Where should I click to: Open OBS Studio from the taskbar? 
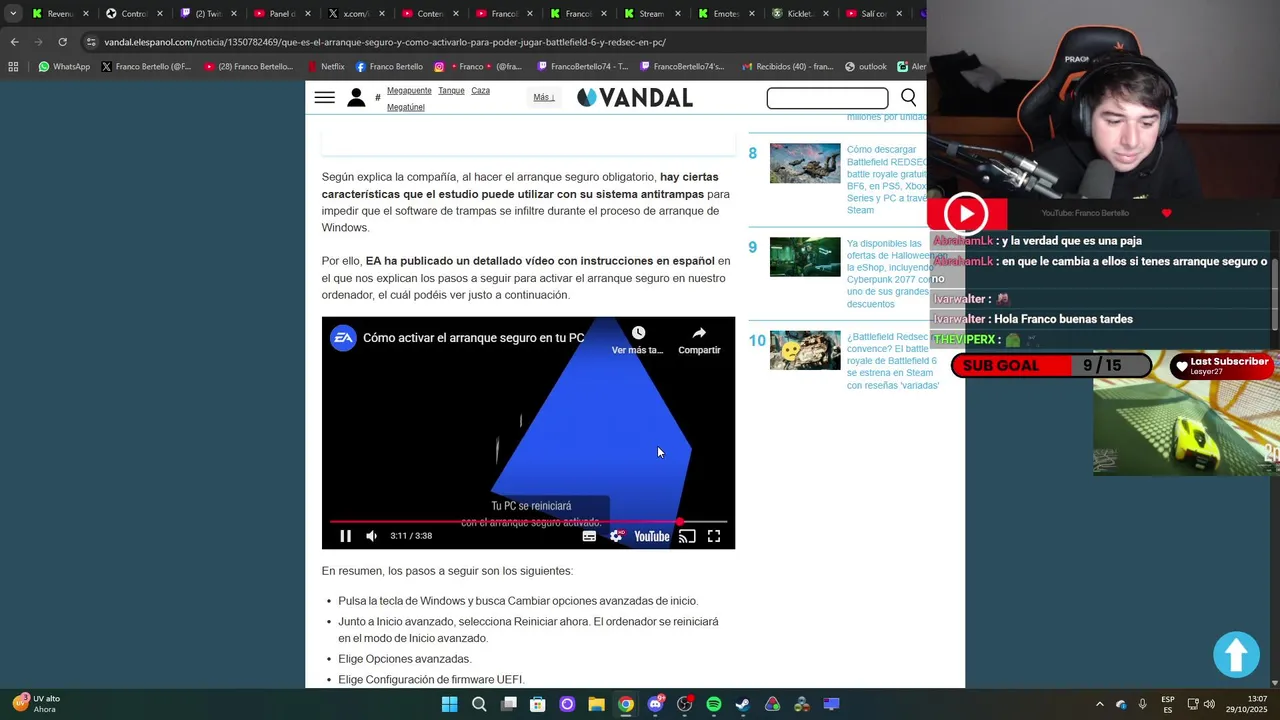point(684,704)
